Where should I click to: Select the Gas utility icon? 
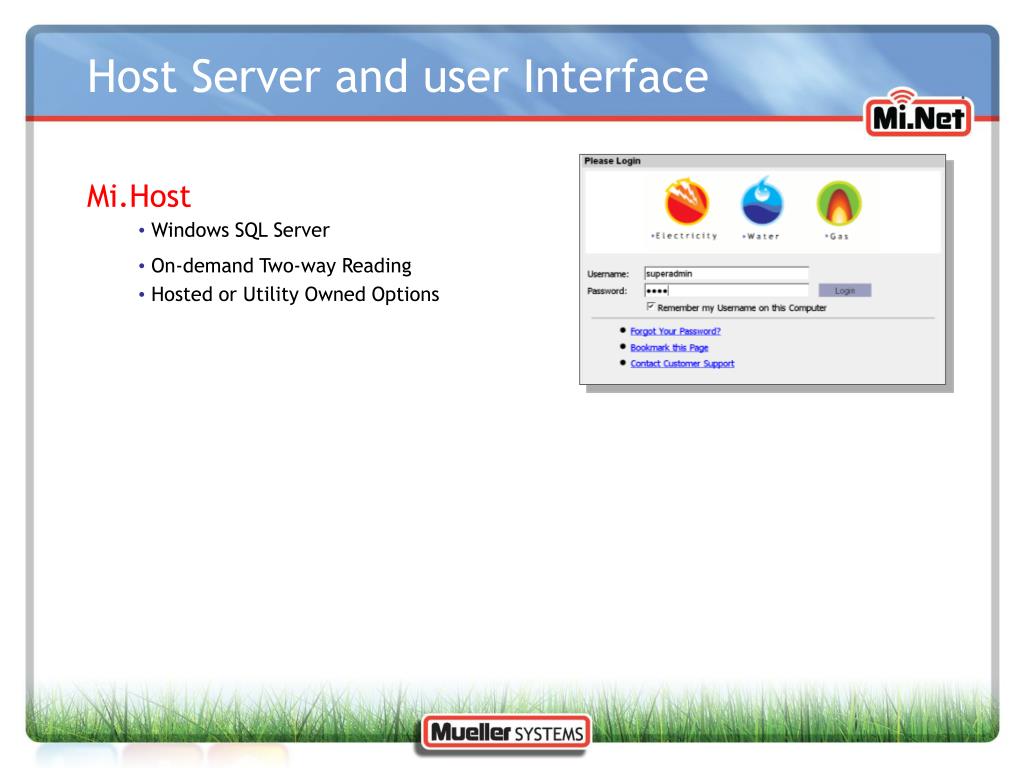839,203
